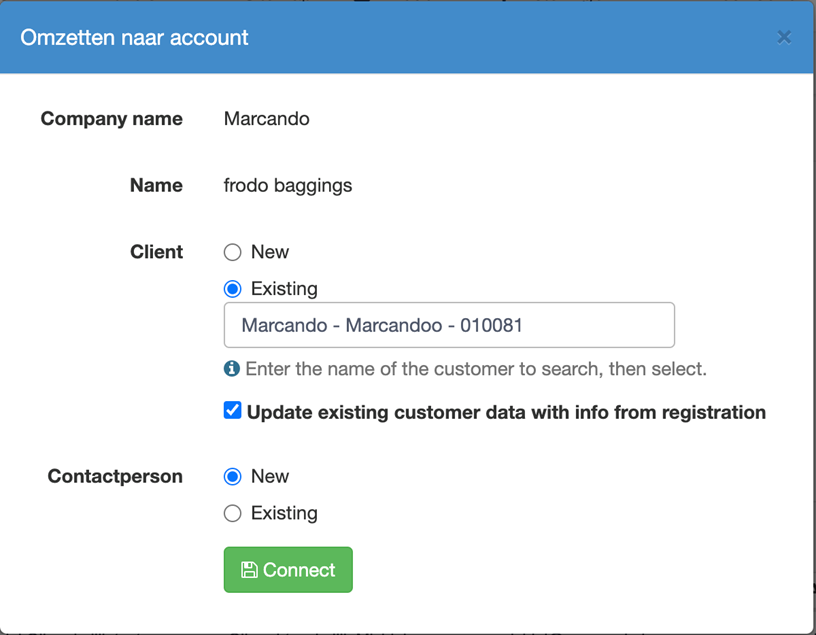
Task: Click the 'Marcando' company name value
Action: coord(266,119)
